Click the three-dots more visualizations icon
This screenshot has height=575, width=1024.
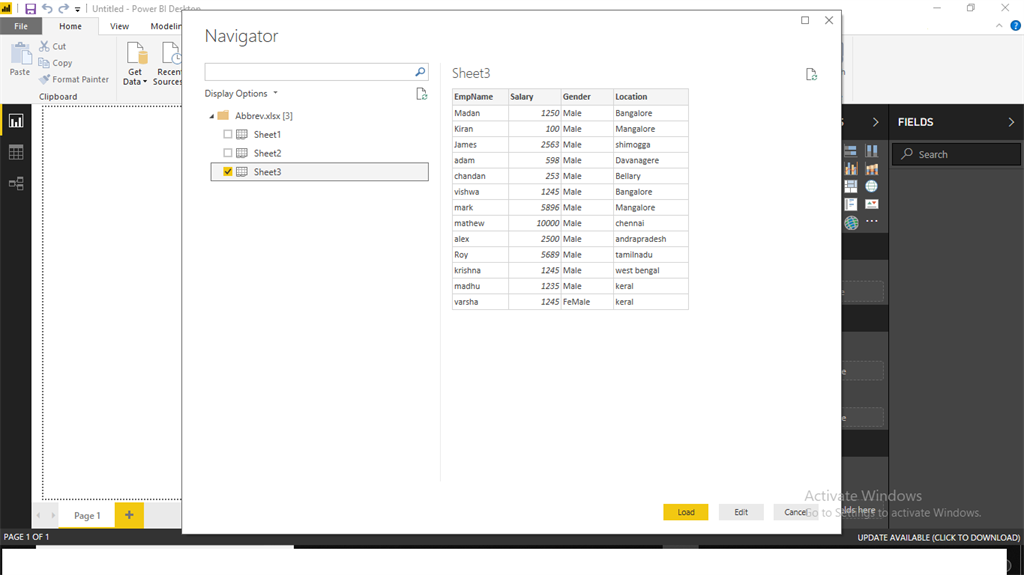pos(872,222)
